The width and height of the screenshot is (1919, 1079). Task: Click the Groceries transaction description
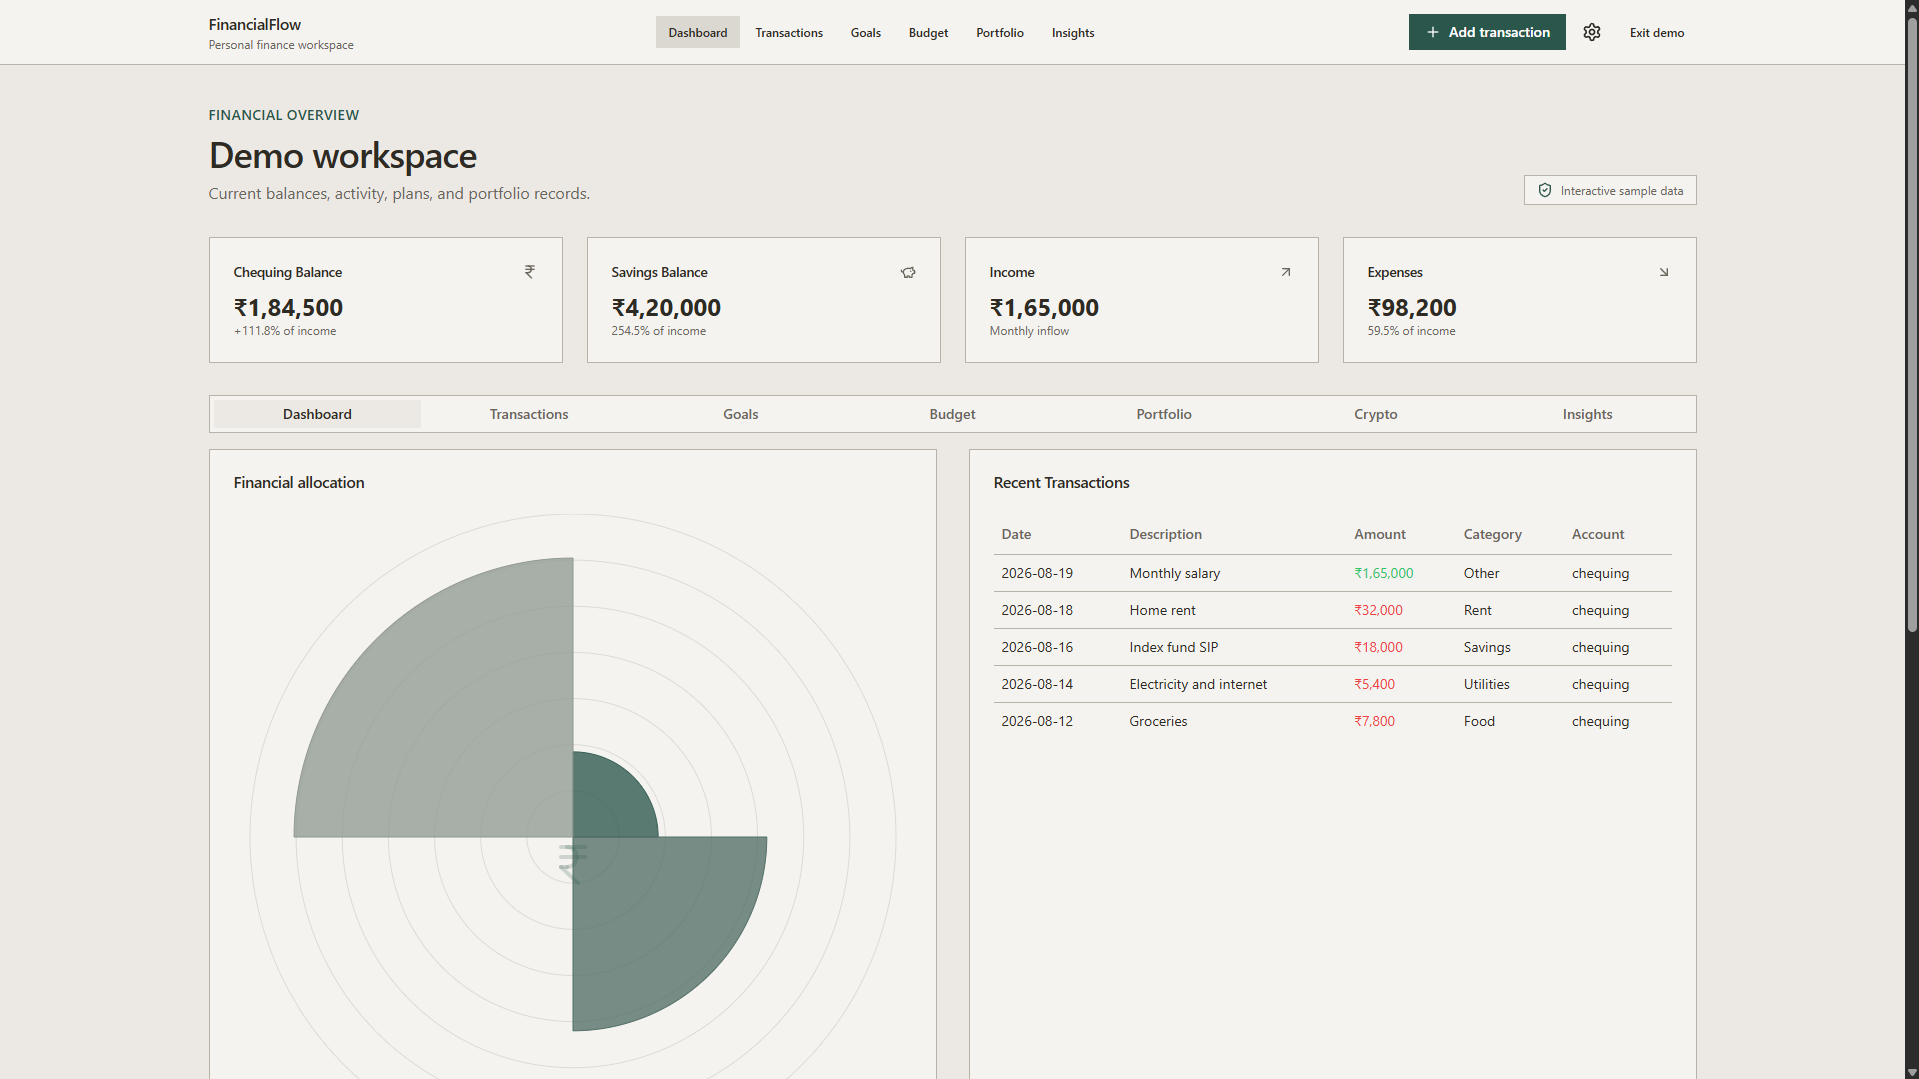click(x=1158, y=721)
